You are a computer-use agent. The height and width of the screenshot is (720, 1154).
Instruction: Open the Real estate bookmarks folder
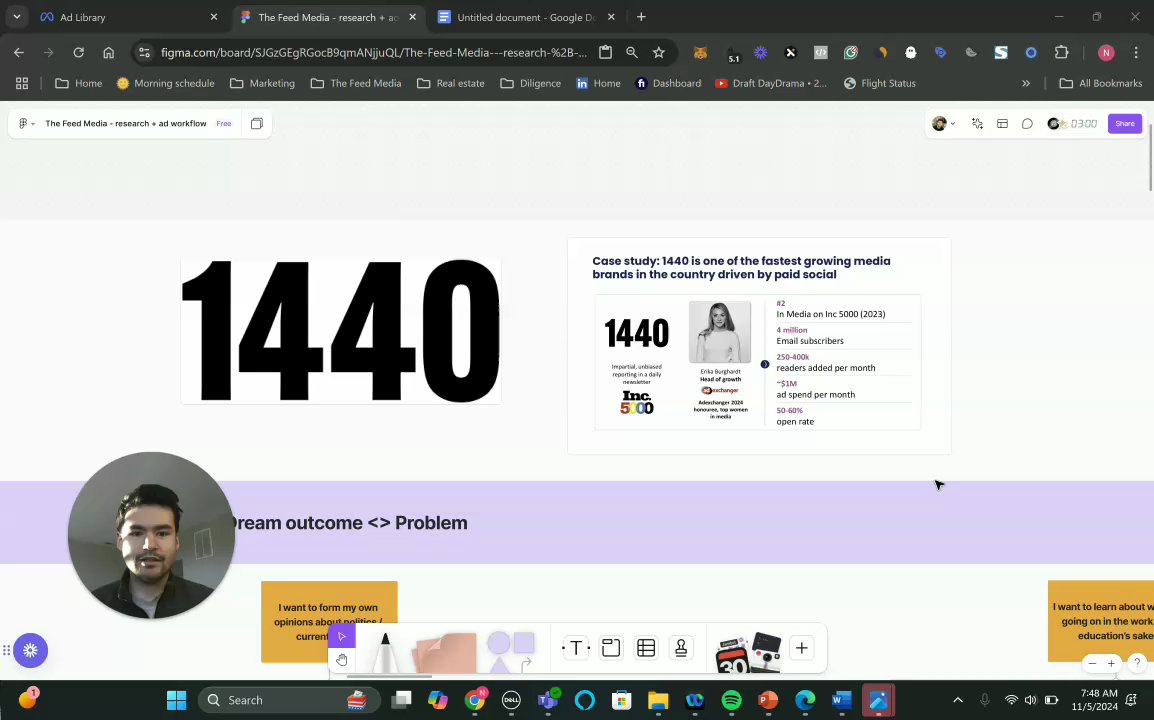450,83
